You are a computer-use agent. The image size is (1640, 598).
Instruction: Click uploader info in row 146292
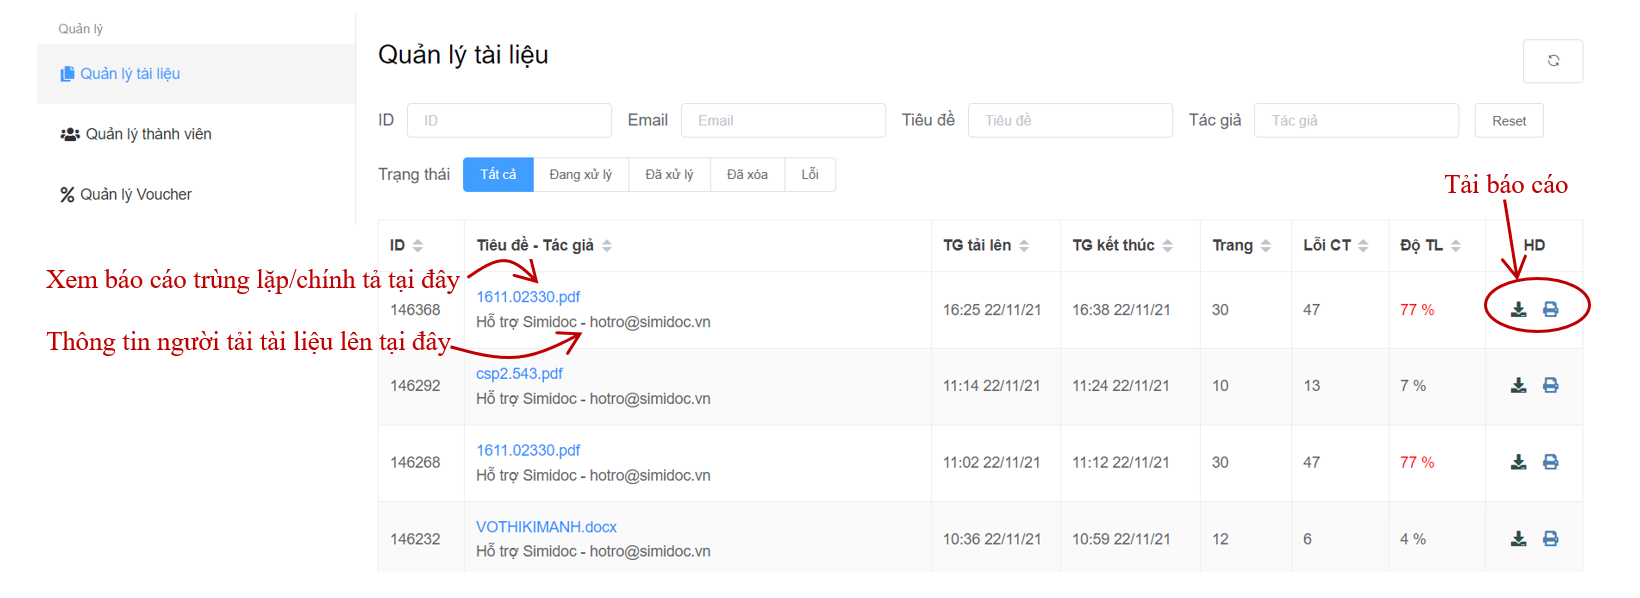(593, 399)
